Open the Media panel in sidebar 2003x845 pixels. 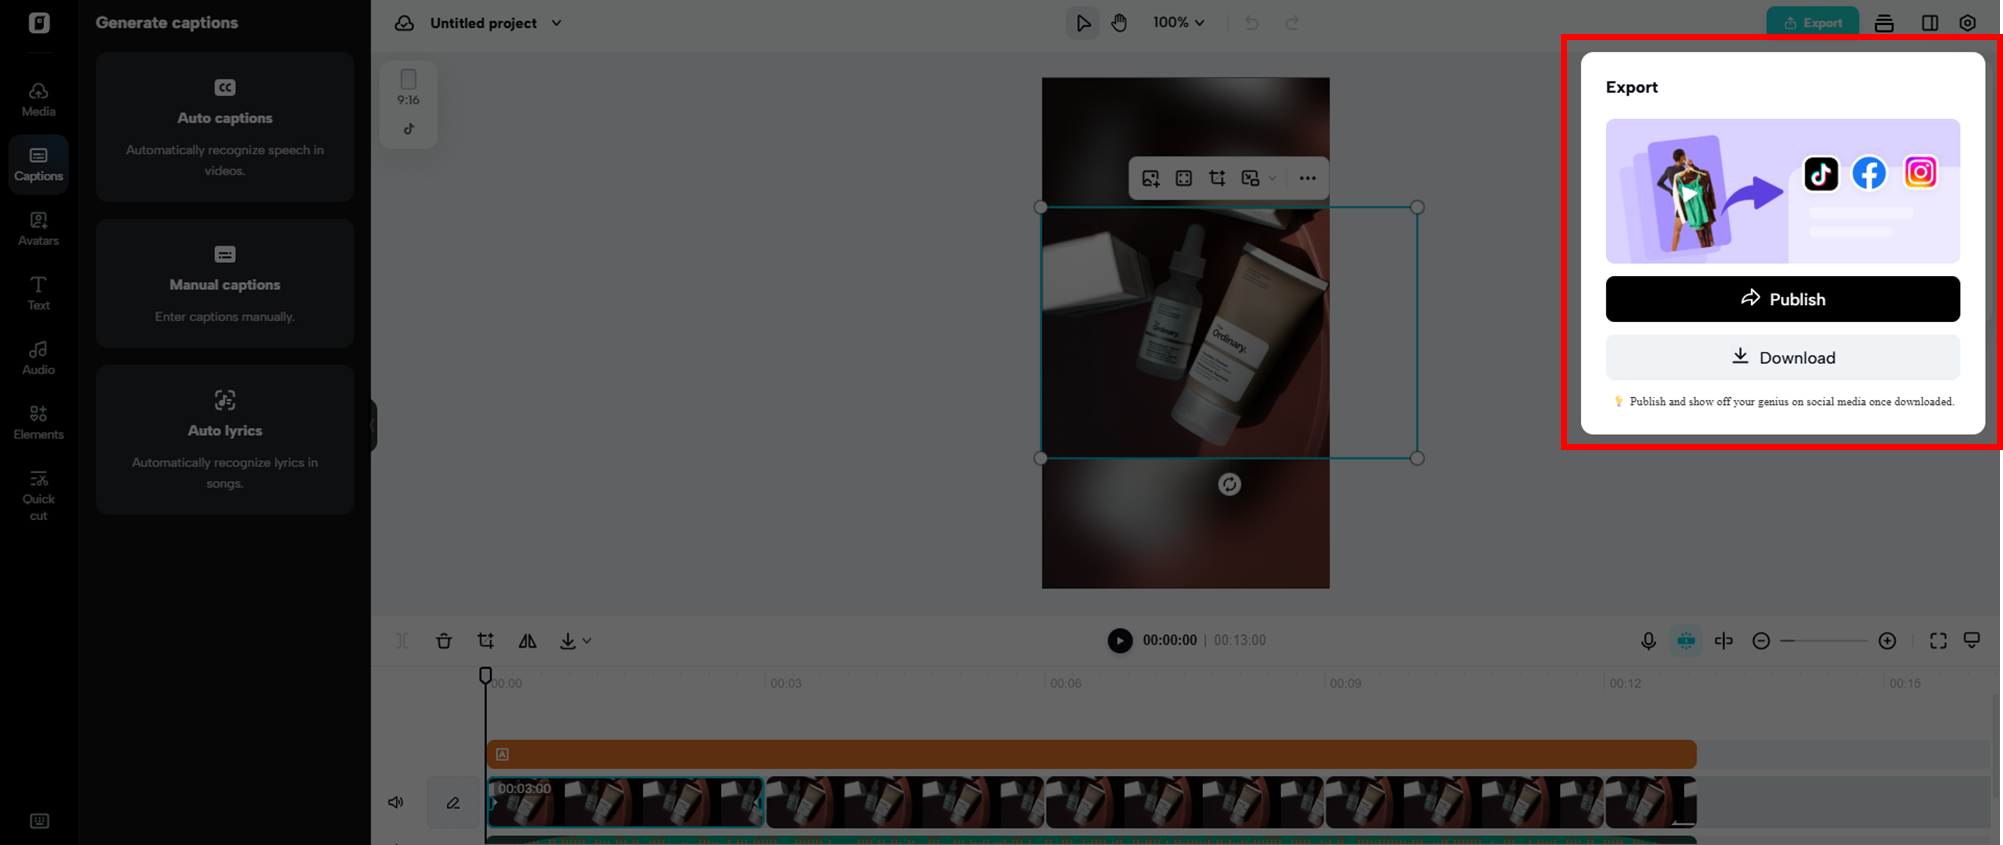(x=38, y=99)
